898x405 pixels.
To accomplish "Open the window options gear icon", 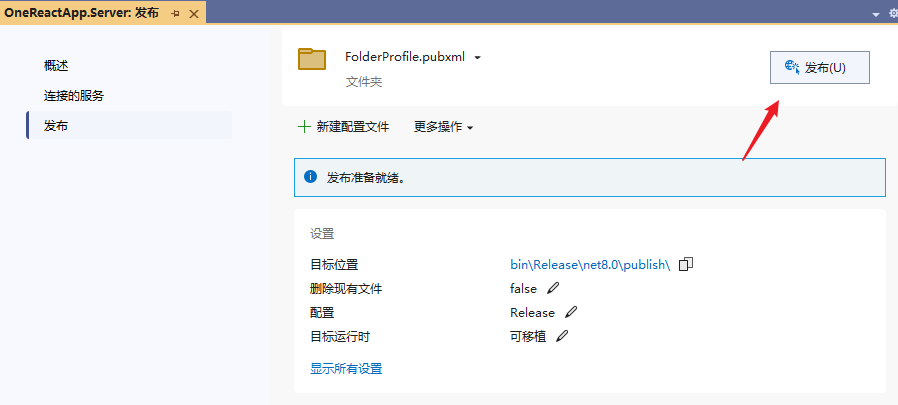I will [x=893, y=13].
